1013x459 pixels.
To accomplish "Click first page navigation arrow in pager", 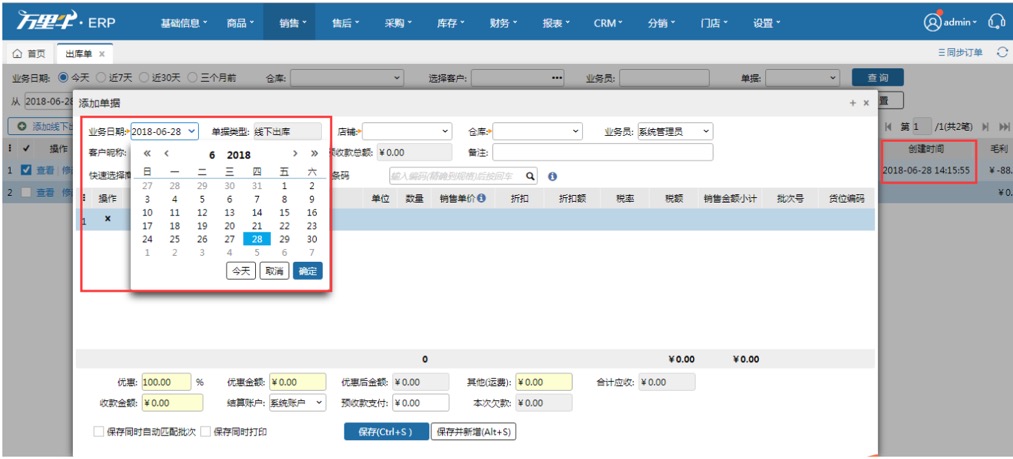I will (x=888, y=126).
